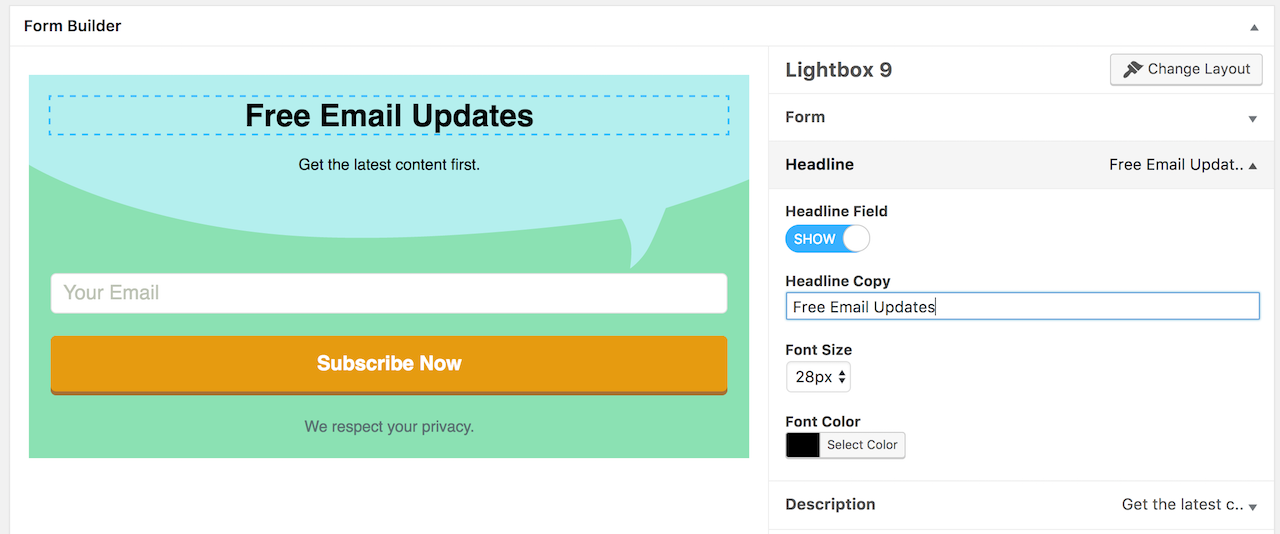The image size is (1280, 534).
Task: Collapse the Form Builder panel arrow
Action: coord(1253,27)
